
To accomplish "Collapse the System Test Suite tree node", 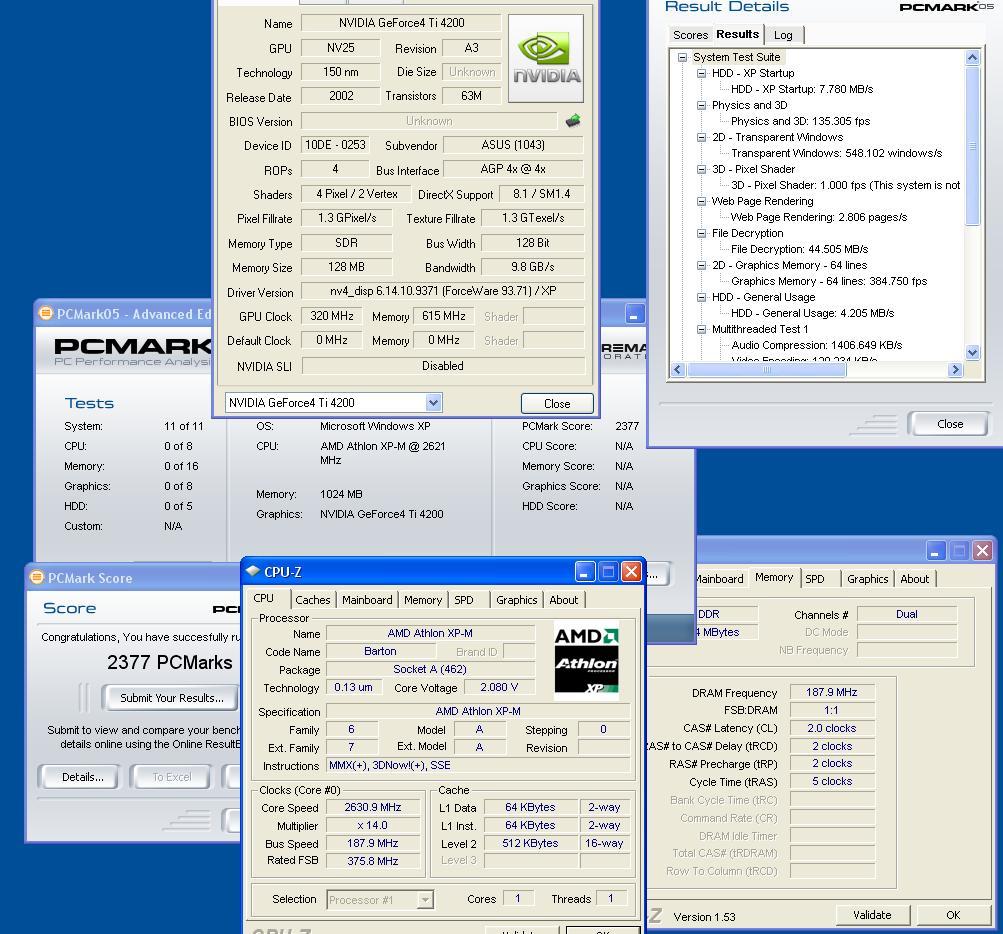I will [x=683, y=57].
